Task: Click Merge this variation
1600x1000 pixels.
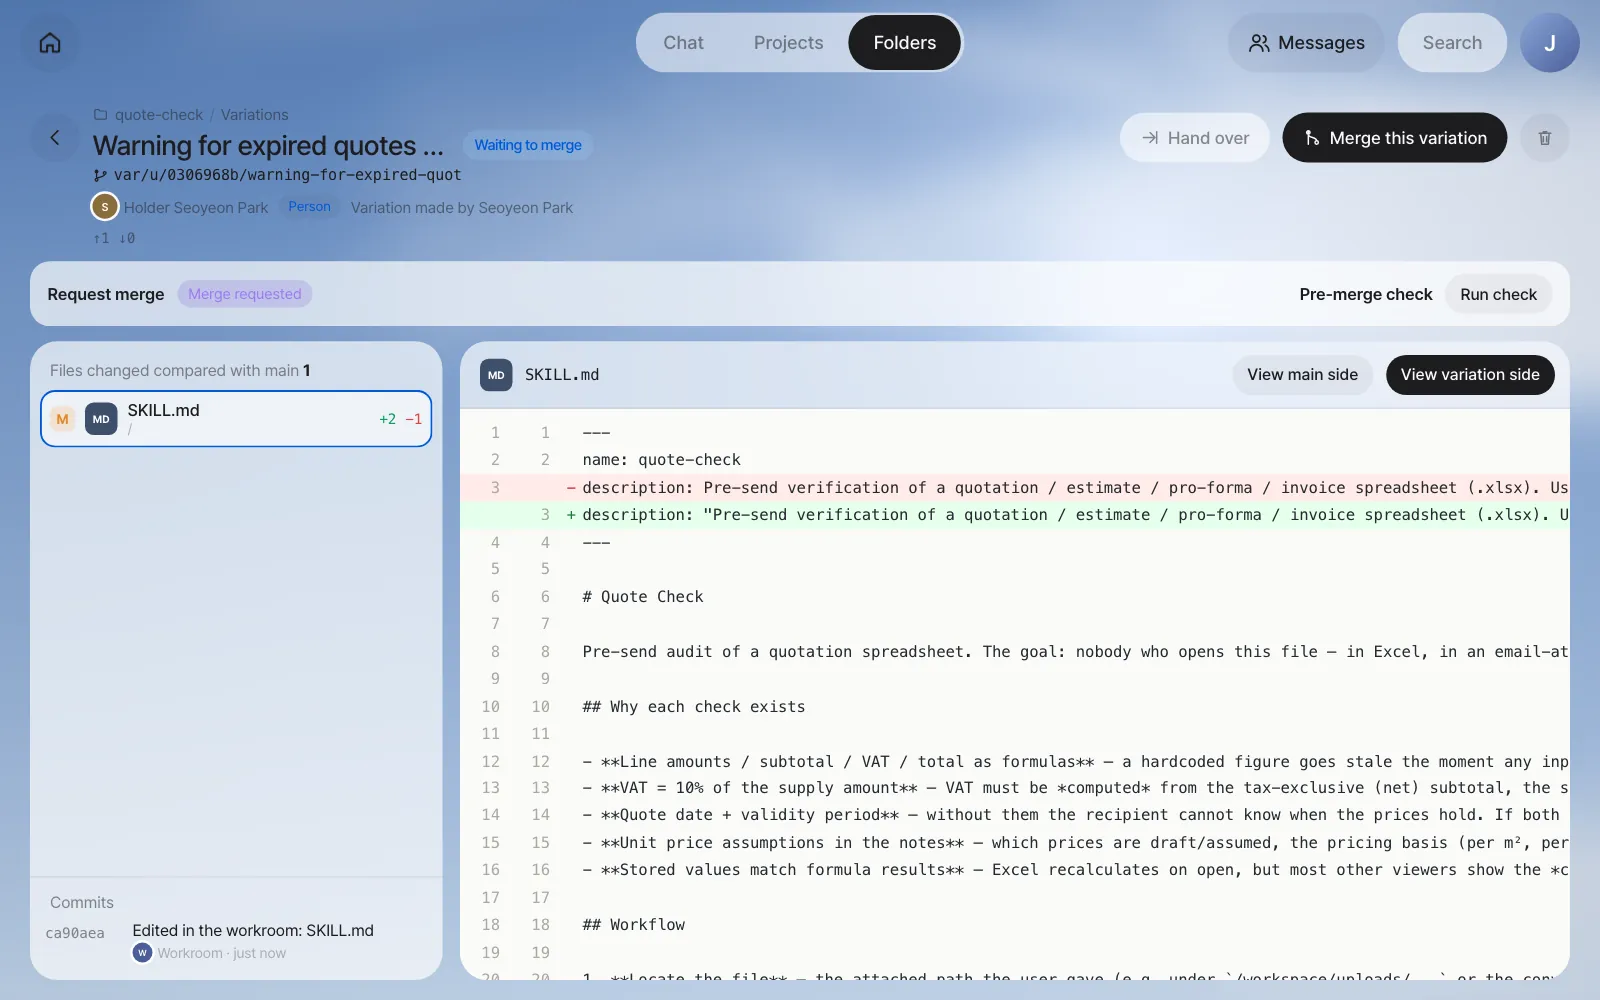Action: 1395,138
